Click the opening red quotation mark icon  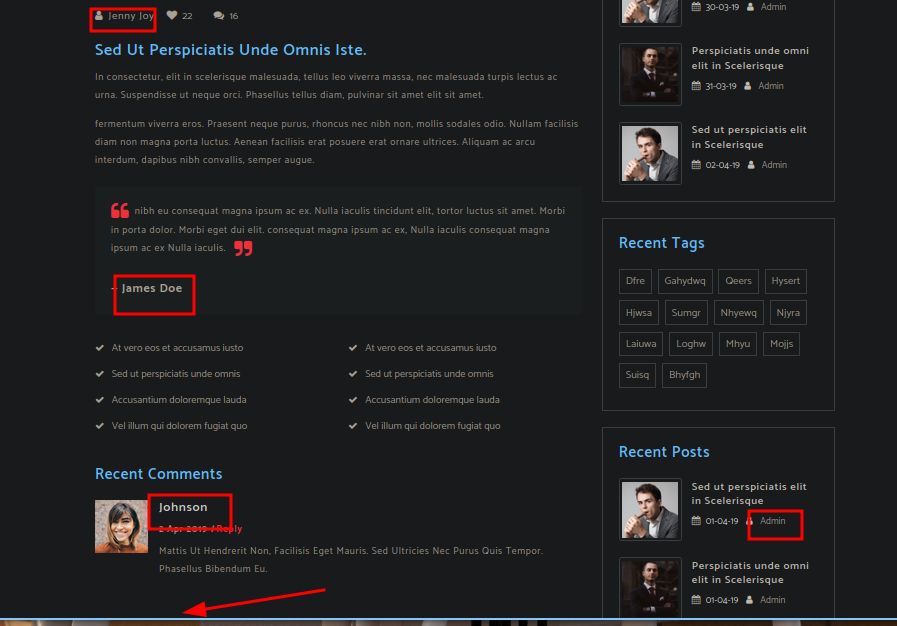pyautogui.click(x=120, y=211)
